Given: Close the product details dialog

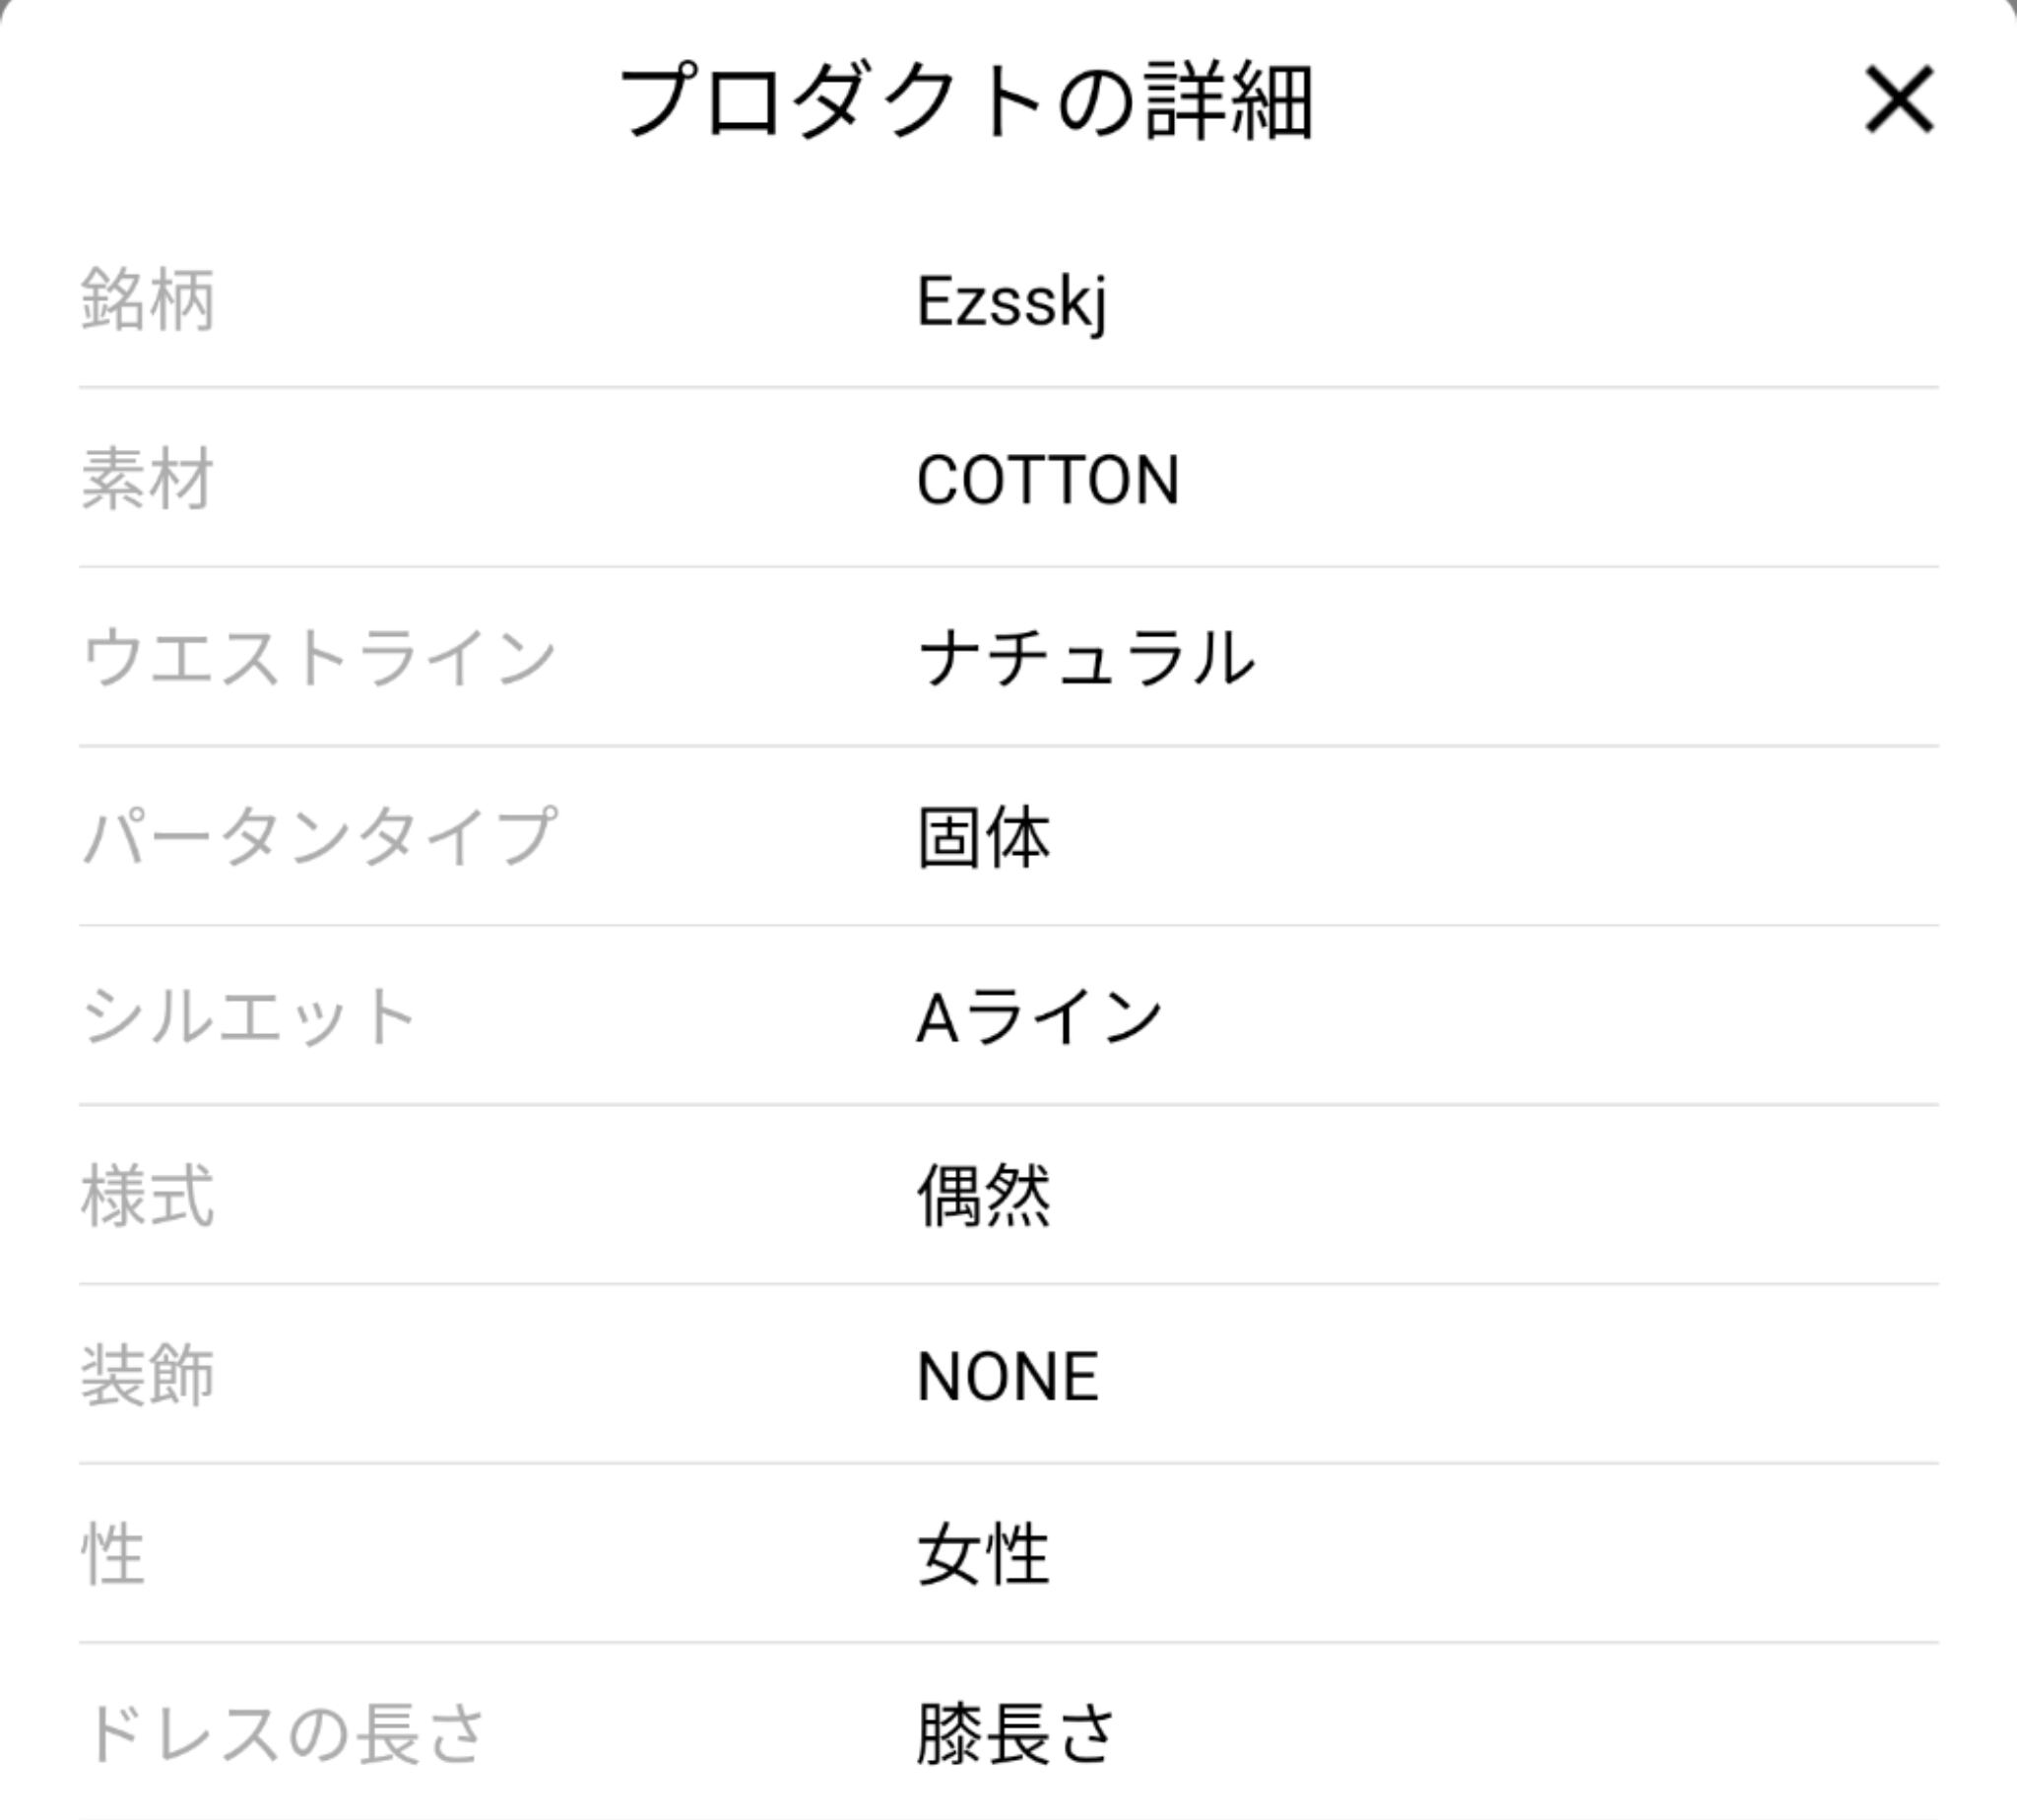Looking at the screenshot, I should click(1898, 100).
